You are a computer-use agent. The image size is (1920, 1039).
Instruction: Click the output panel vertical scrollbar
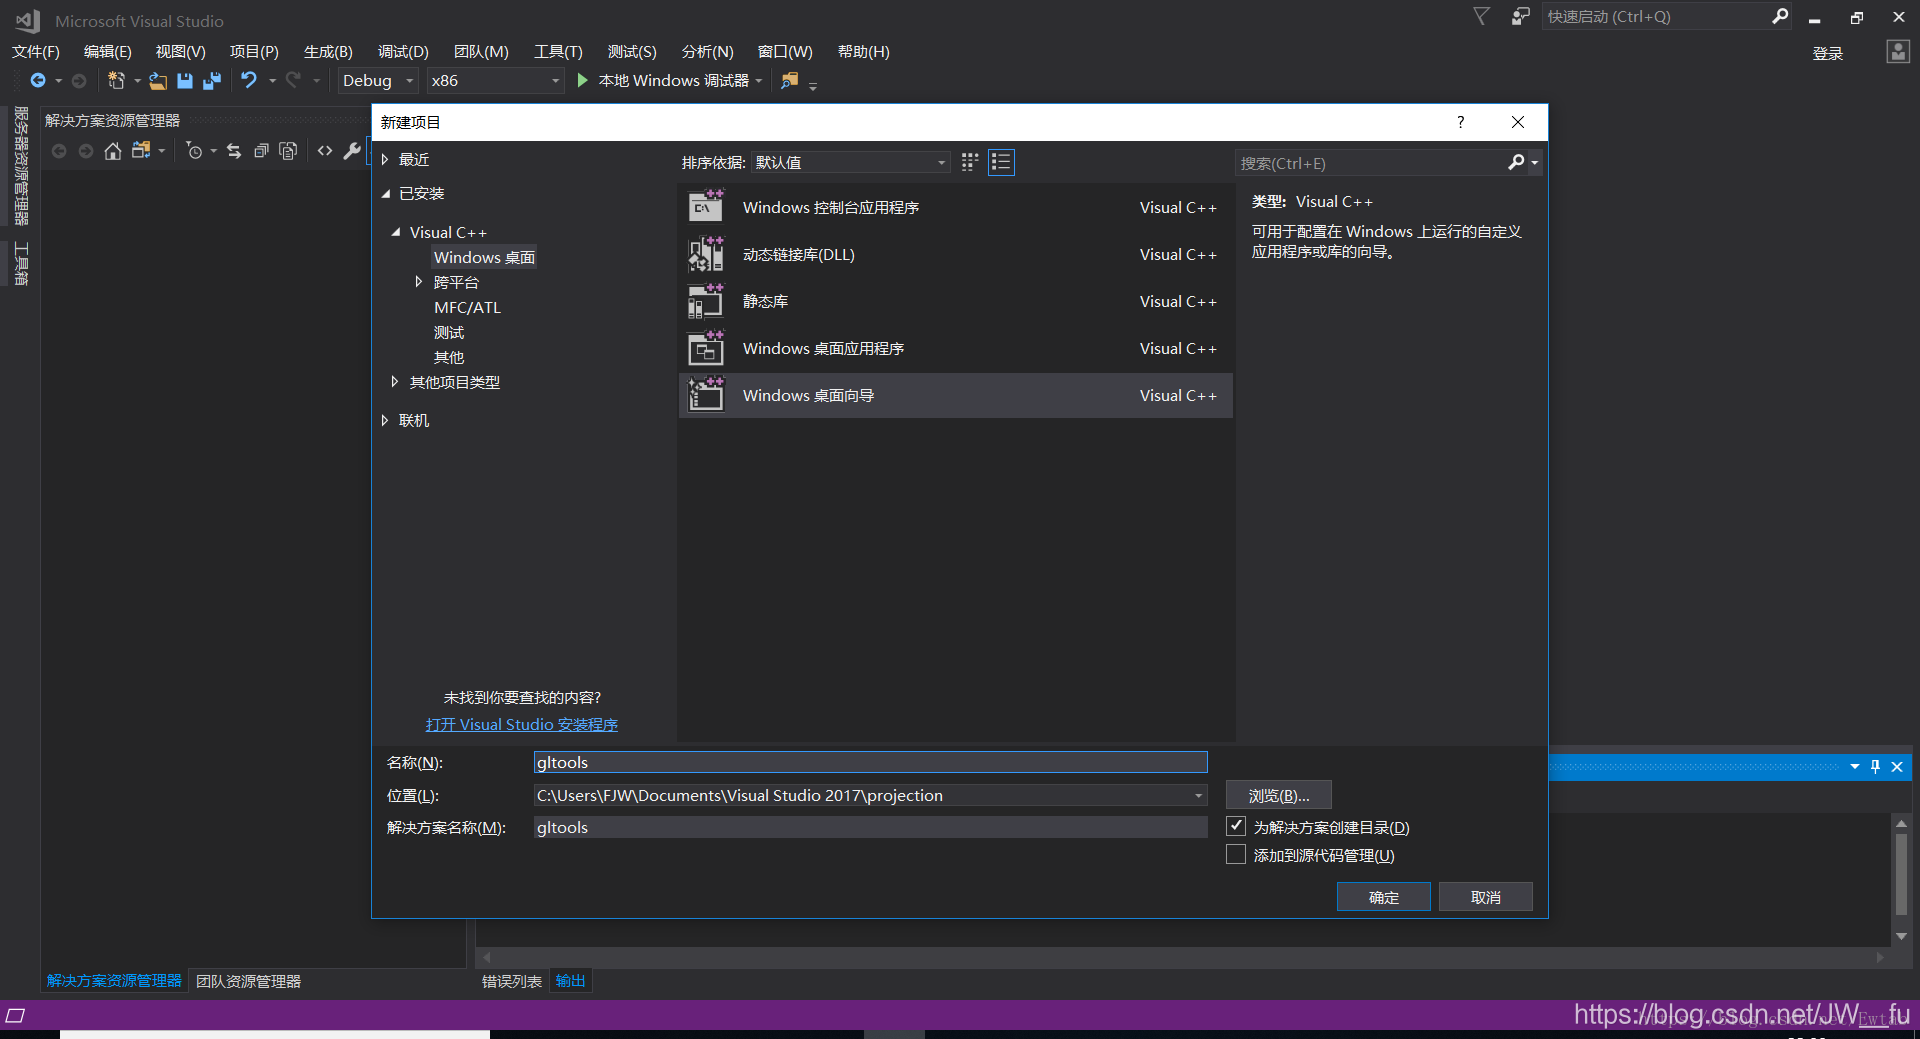[x=1901, y=873]
